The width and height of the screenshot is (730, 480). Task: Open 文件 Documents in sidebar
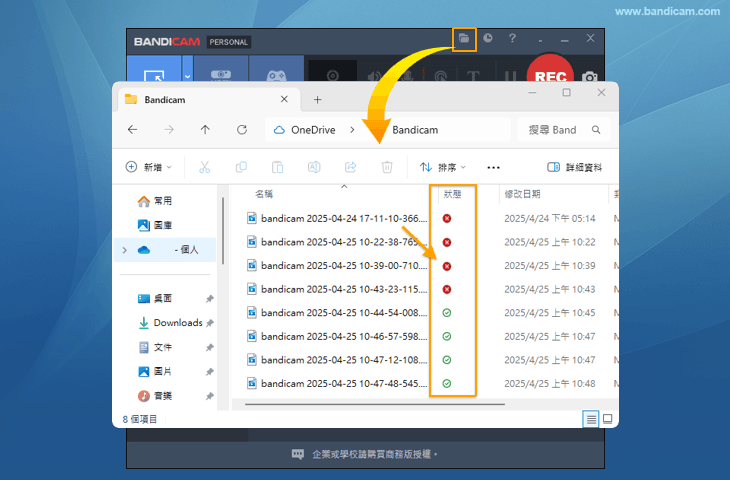155,347
